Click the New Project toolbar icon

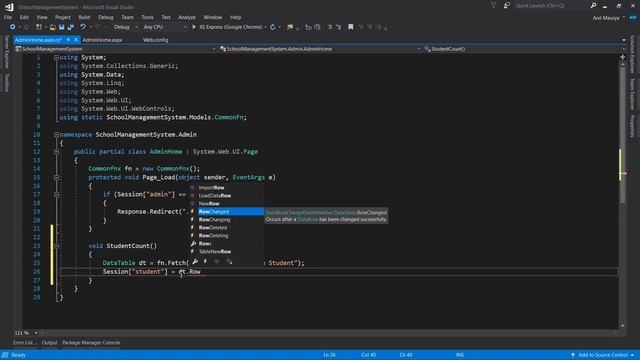(39, 27)
